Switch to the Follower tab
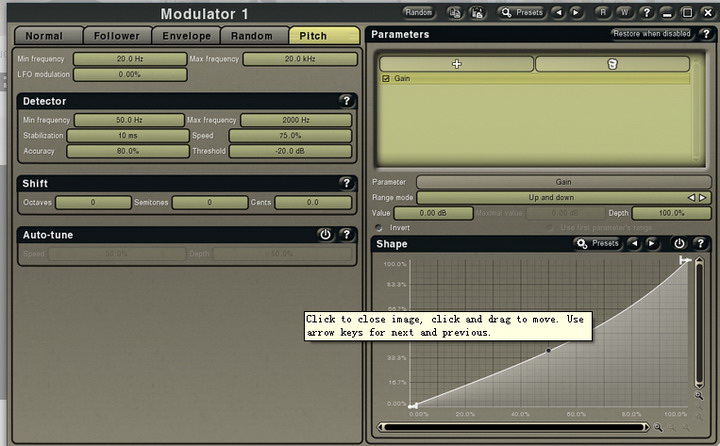The width and height of the screenshot is (720, 446). pos(117,36)
